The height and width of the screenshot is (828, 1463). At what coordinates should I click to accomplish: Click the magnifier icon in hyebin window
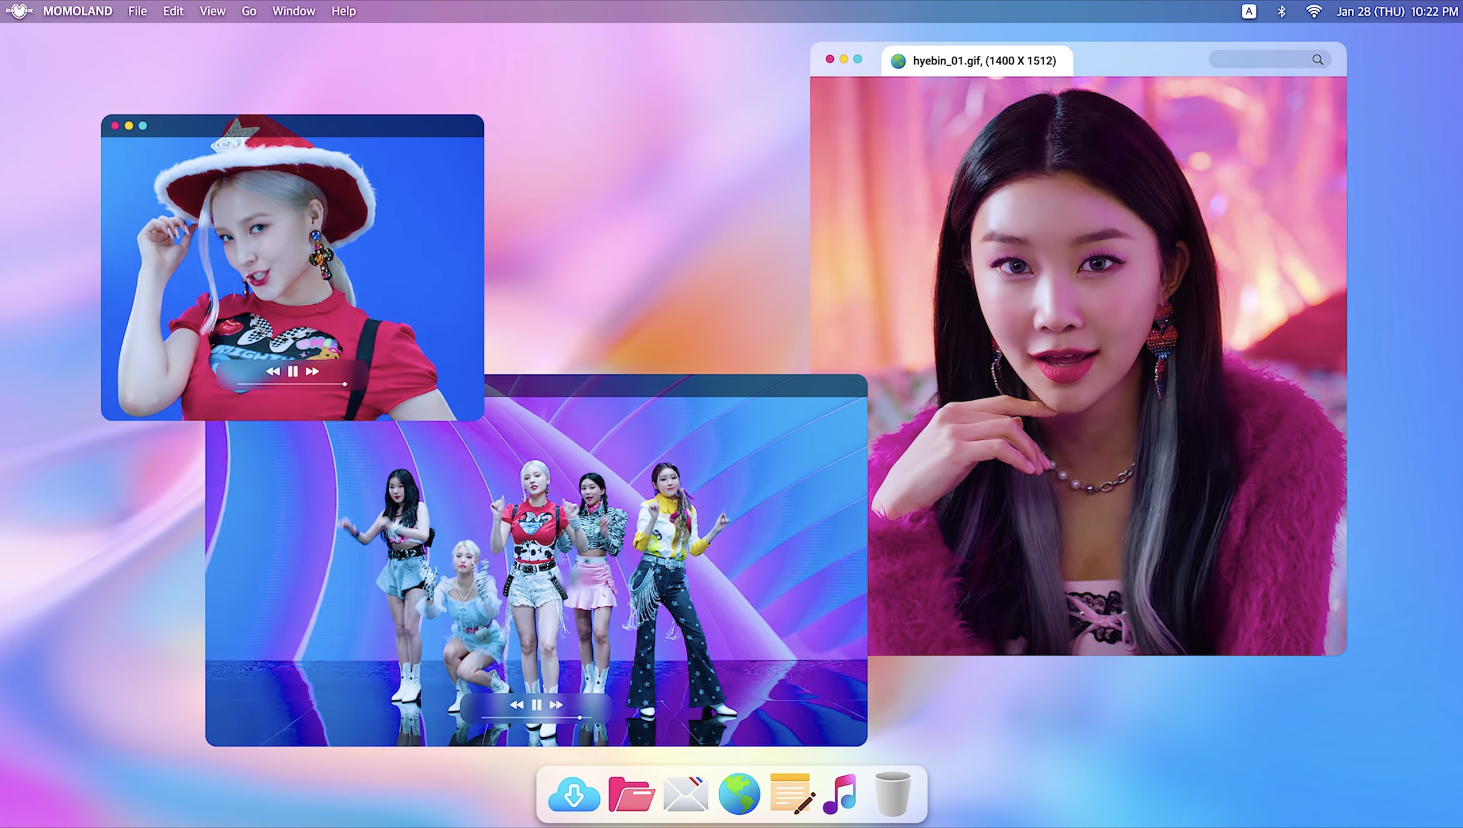1318,60
